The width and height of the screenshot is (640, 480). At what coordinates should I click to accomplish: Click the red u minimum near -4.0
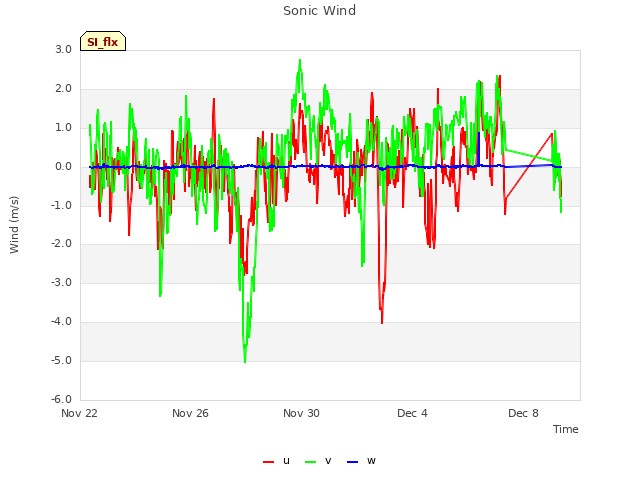point(382,322)
